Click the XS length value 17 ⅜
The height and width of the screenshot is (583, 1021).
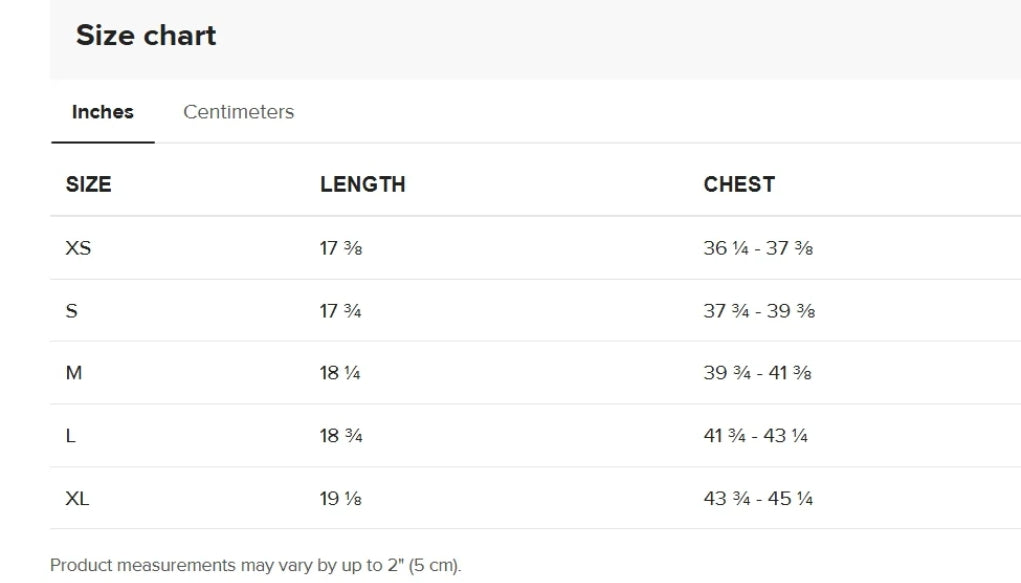(x=341, y=248)
